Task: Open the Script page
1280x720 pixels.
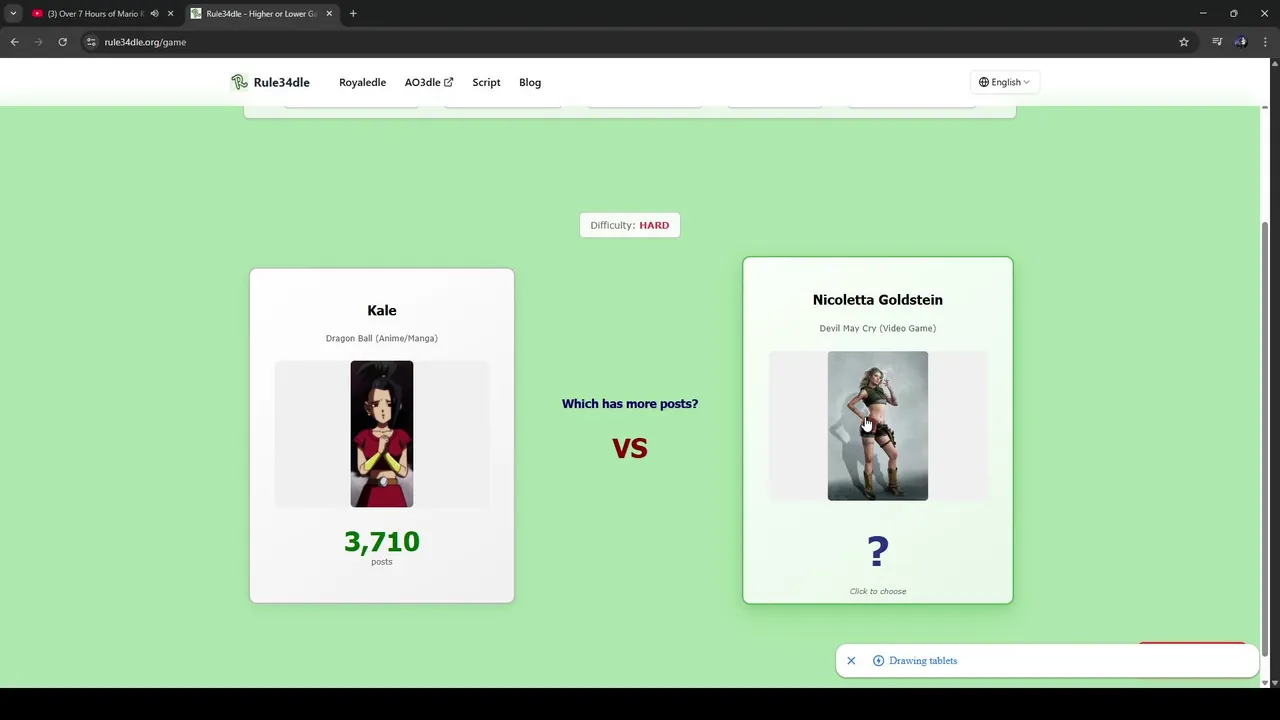Action: tap(486, 82)
